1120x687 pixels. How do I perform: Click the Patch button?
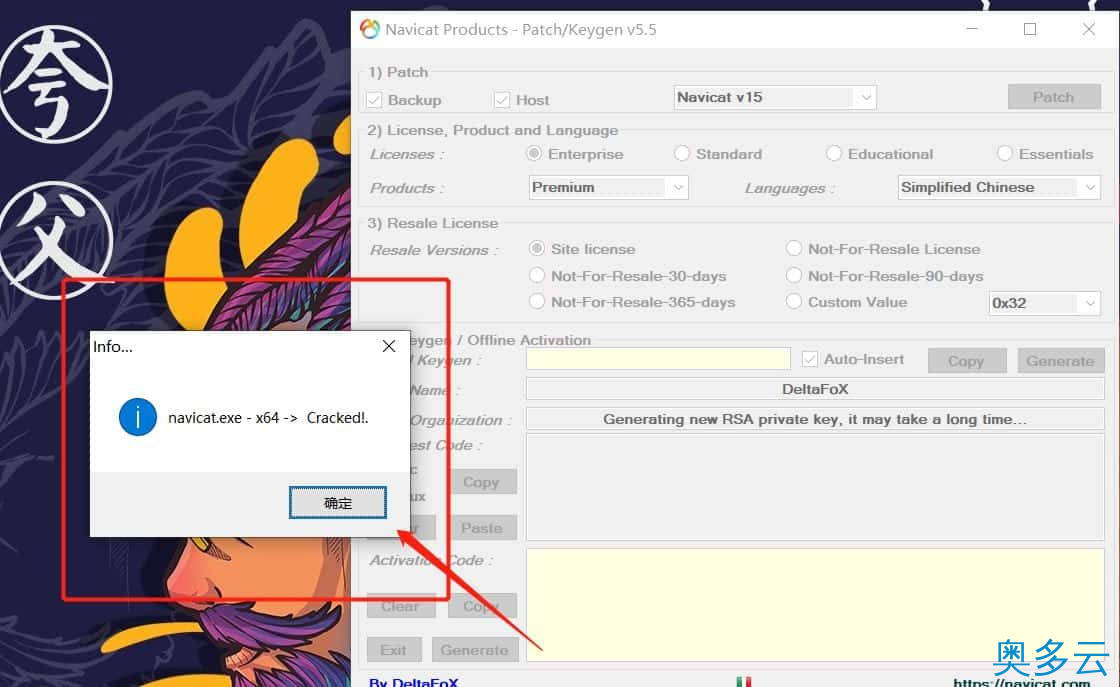(1054, 97)
